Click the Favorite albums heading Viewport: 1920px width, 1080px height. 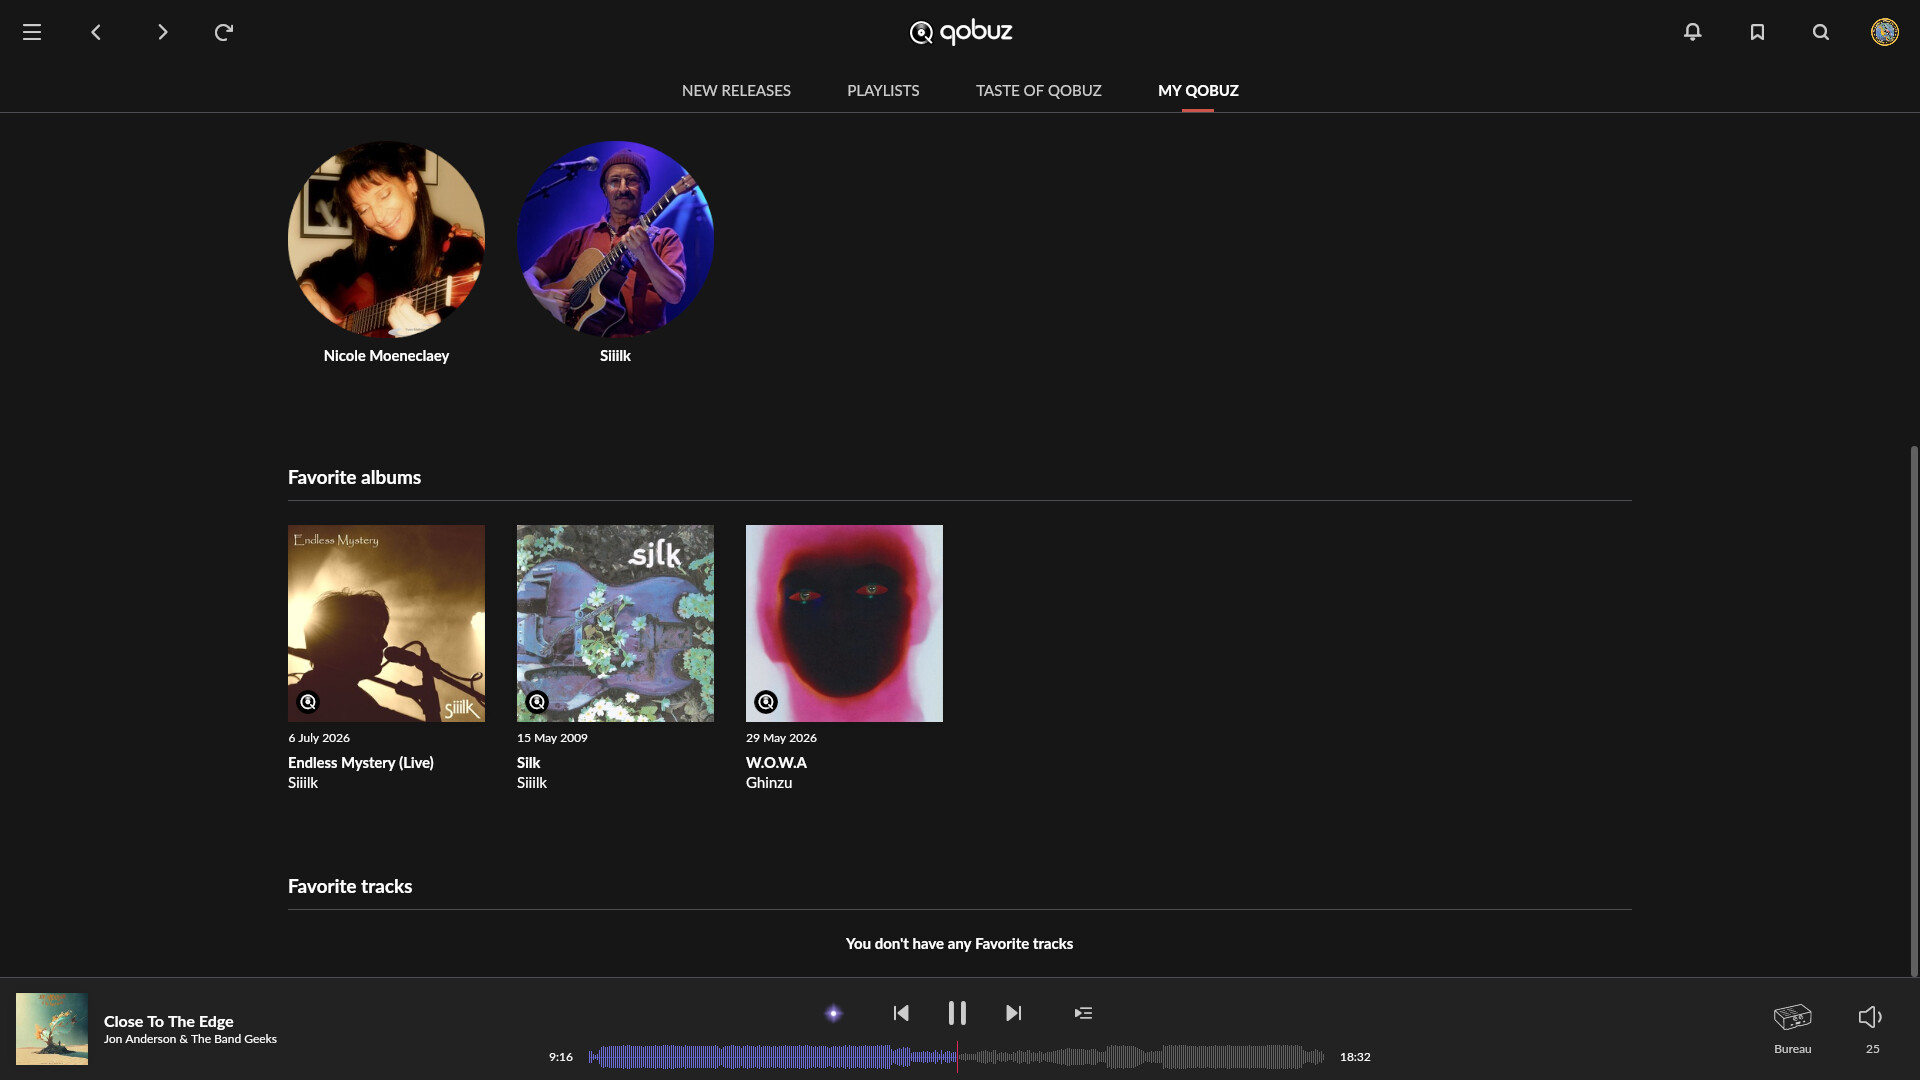[x=354, y=477]
